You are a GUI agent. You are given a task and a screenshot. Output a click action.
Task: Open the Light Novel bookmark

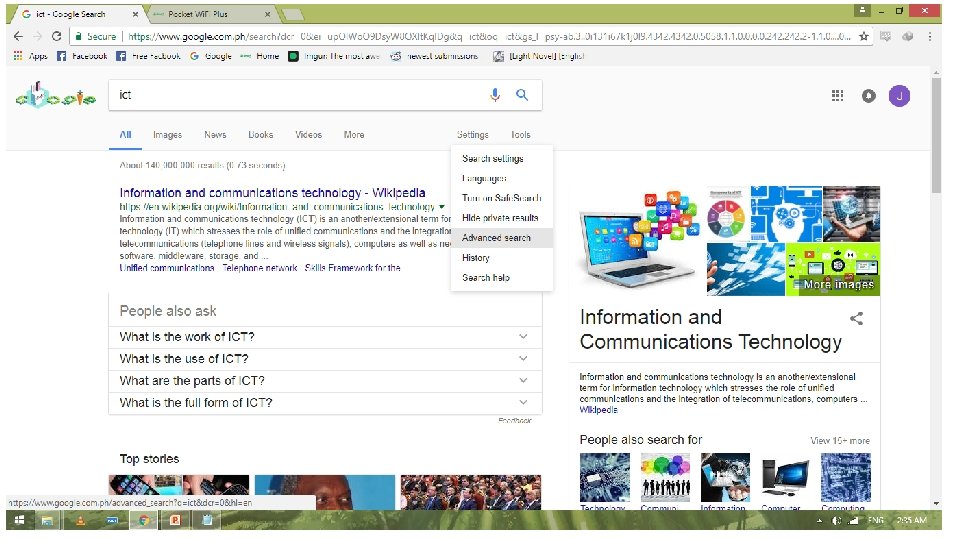[539, 56]
